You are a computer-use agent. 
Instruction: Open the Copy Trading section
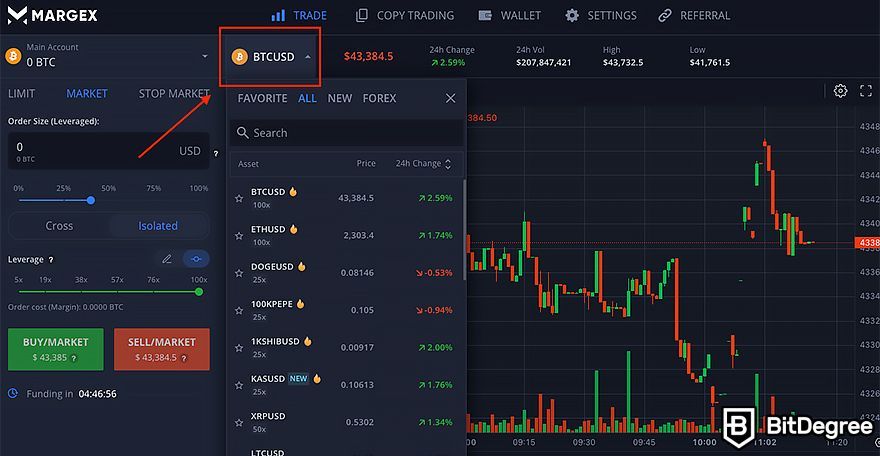405,15
